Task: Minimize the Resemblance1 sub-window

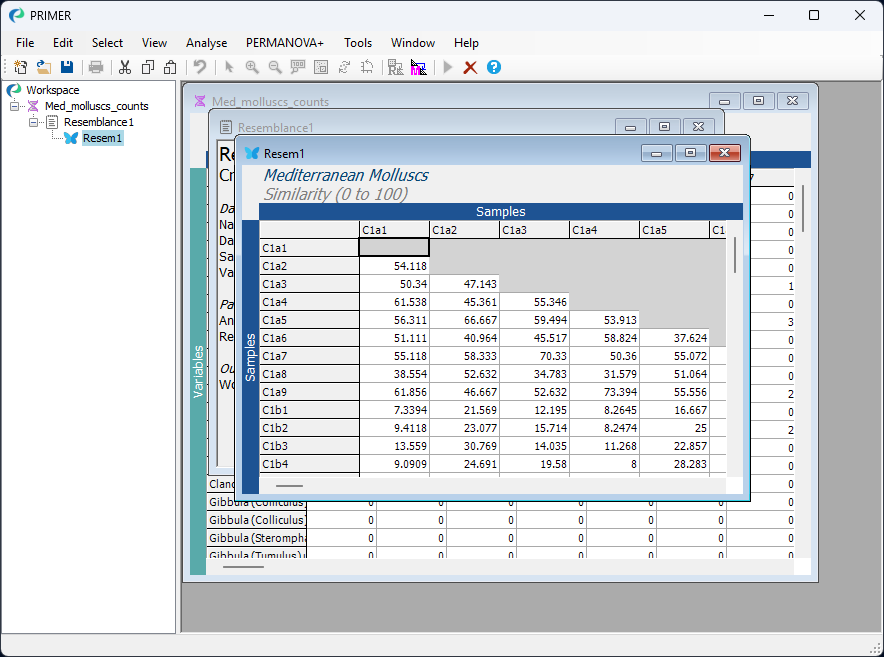Action: pos(630,127)
